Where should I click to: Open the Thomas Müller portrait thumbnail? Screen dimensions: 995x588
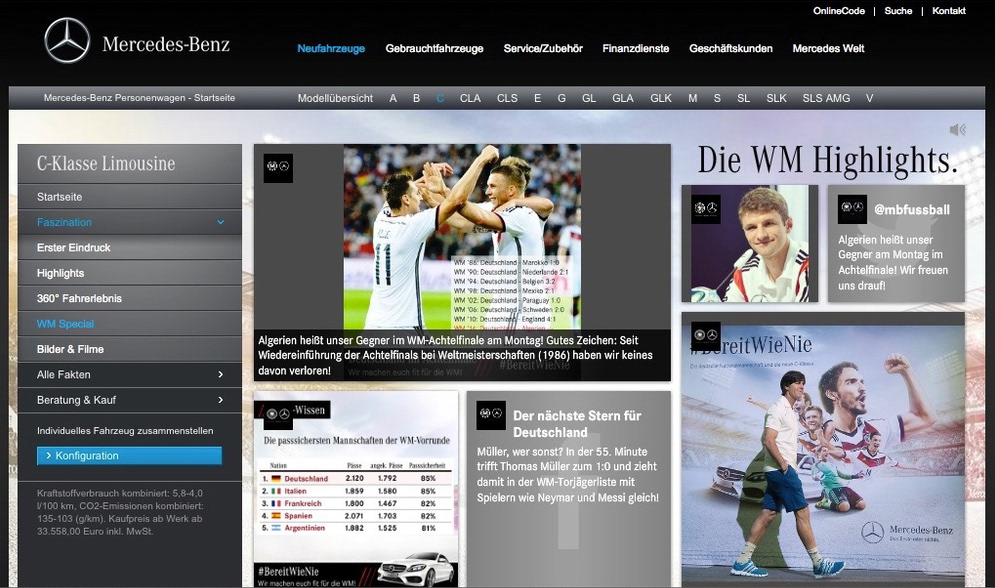[x=749, y=244]
